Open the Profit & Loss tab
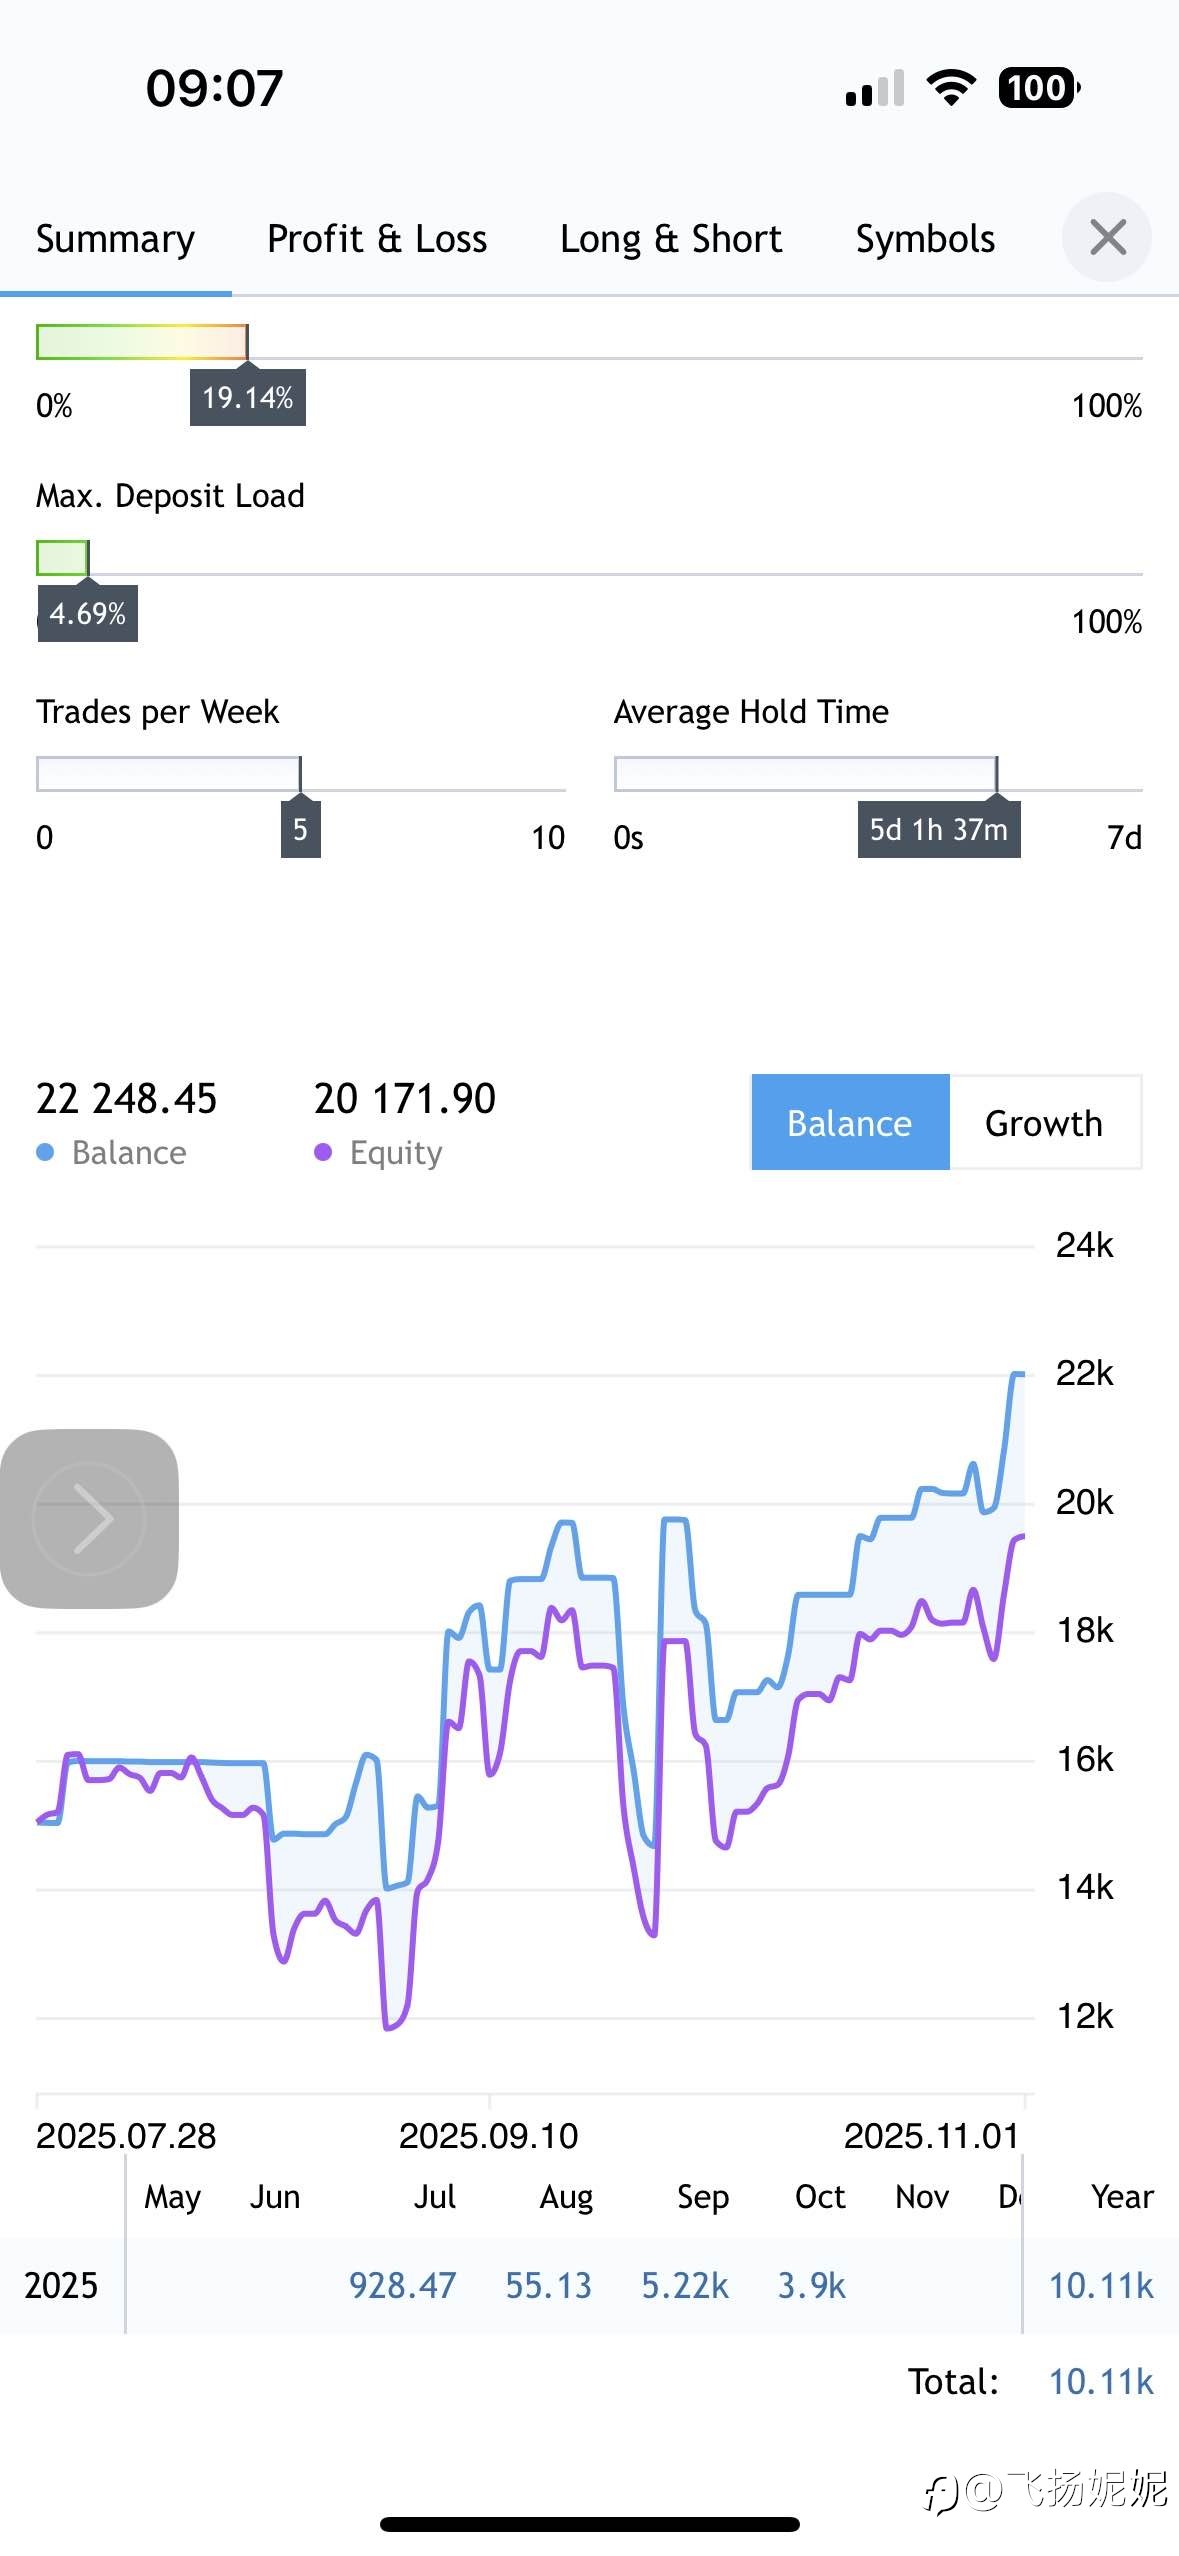Image resolution: width=1179 pixels, height=2556 pixels. [x=377, y=240]
